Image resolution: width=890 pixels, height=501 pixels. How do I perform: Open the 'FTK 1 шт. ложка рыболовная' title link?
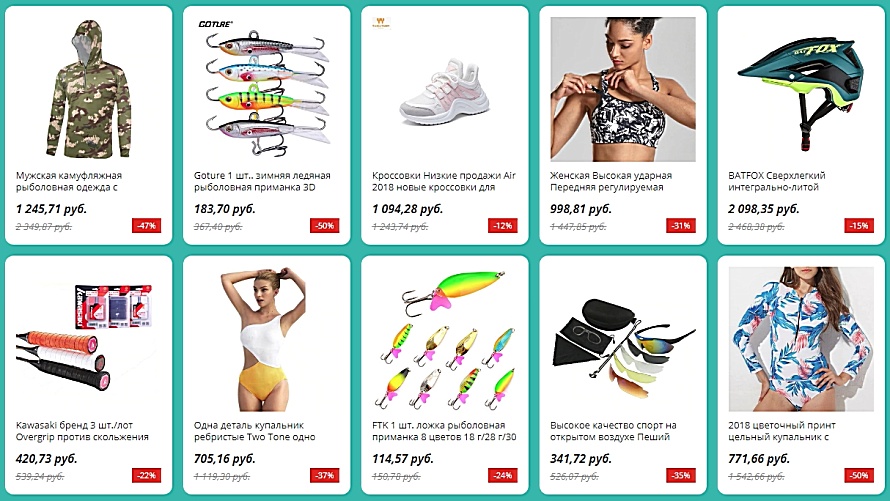444,431
